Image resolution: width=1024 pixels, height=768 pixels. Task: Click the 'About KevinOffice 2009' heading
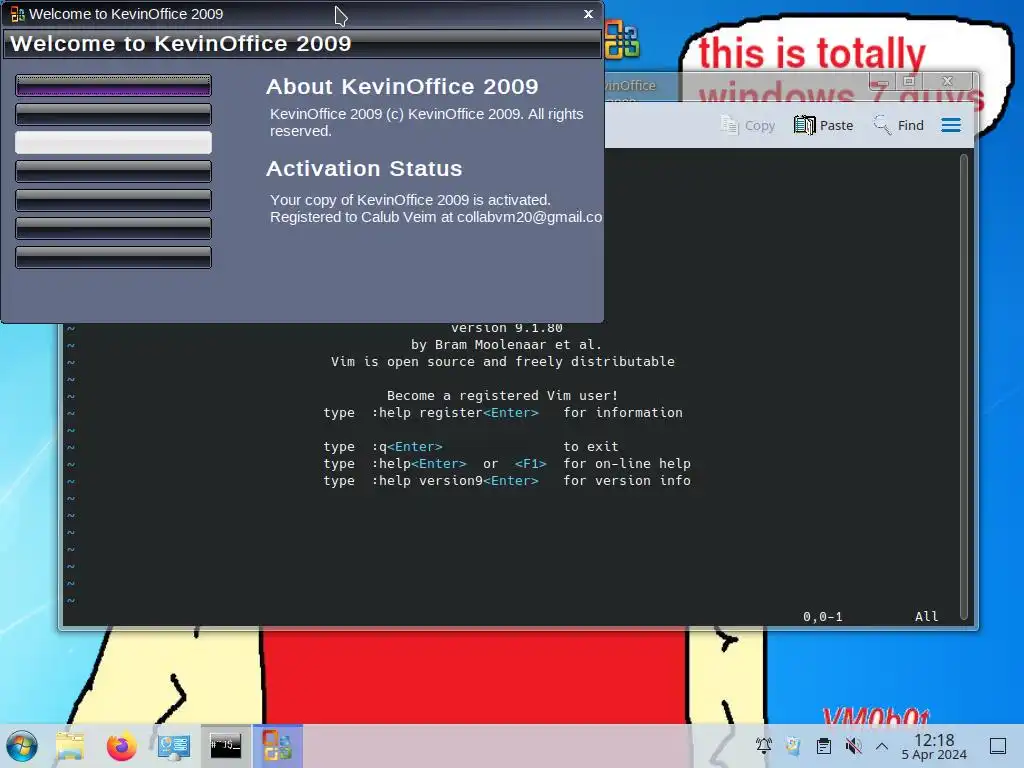coord(402,86)
